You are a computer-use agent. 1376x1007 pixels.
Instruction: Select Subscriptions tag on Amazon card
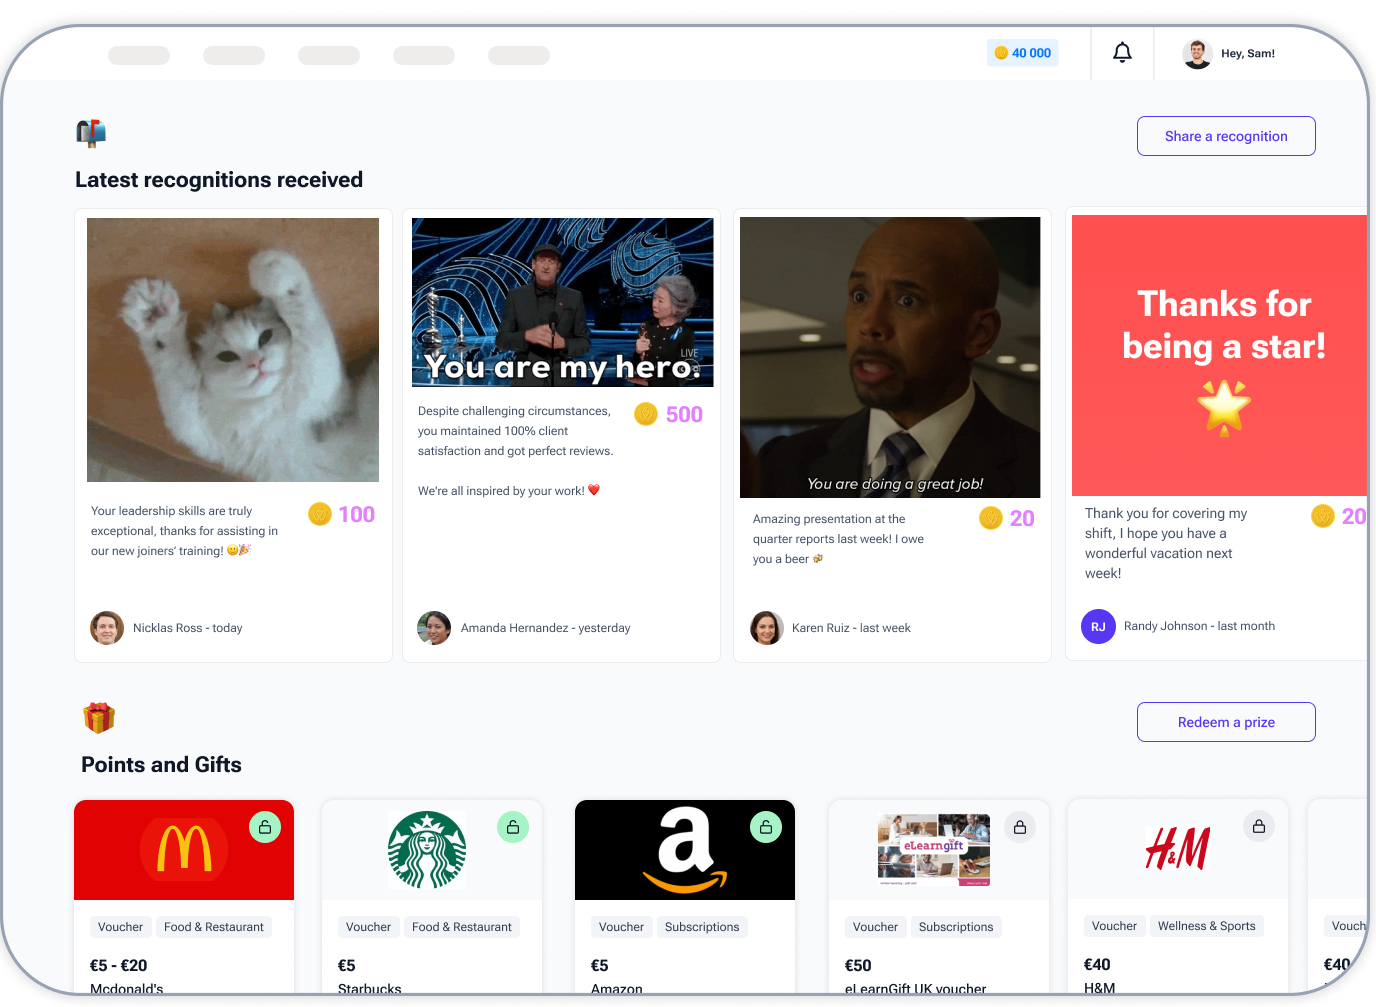point(702,927)
